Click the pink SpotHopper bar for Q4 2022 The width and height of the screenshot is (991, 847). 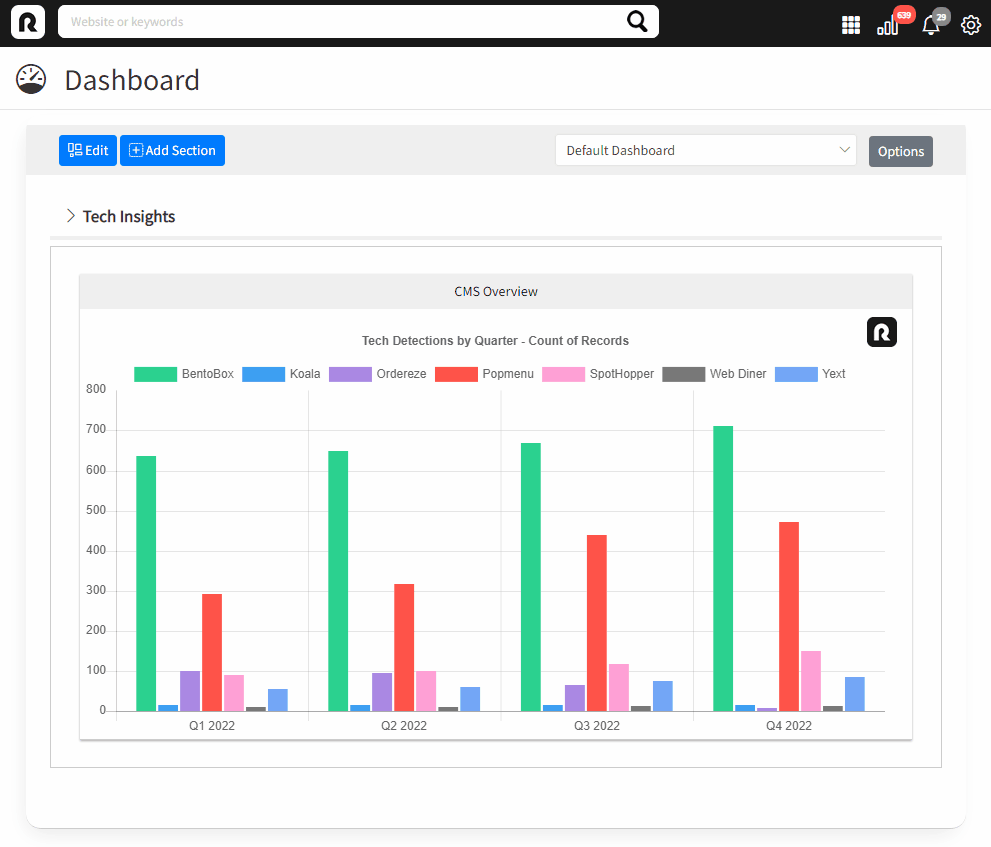click(x=811, y=681)
